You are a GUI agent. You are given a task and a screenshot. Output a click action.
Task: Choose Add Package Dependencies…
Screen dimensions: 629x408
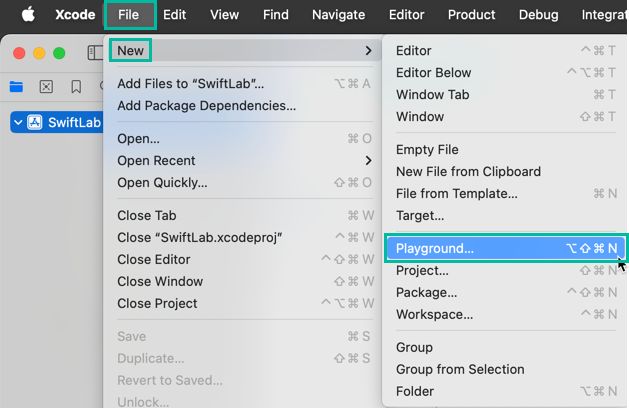(x=244, y=106)
